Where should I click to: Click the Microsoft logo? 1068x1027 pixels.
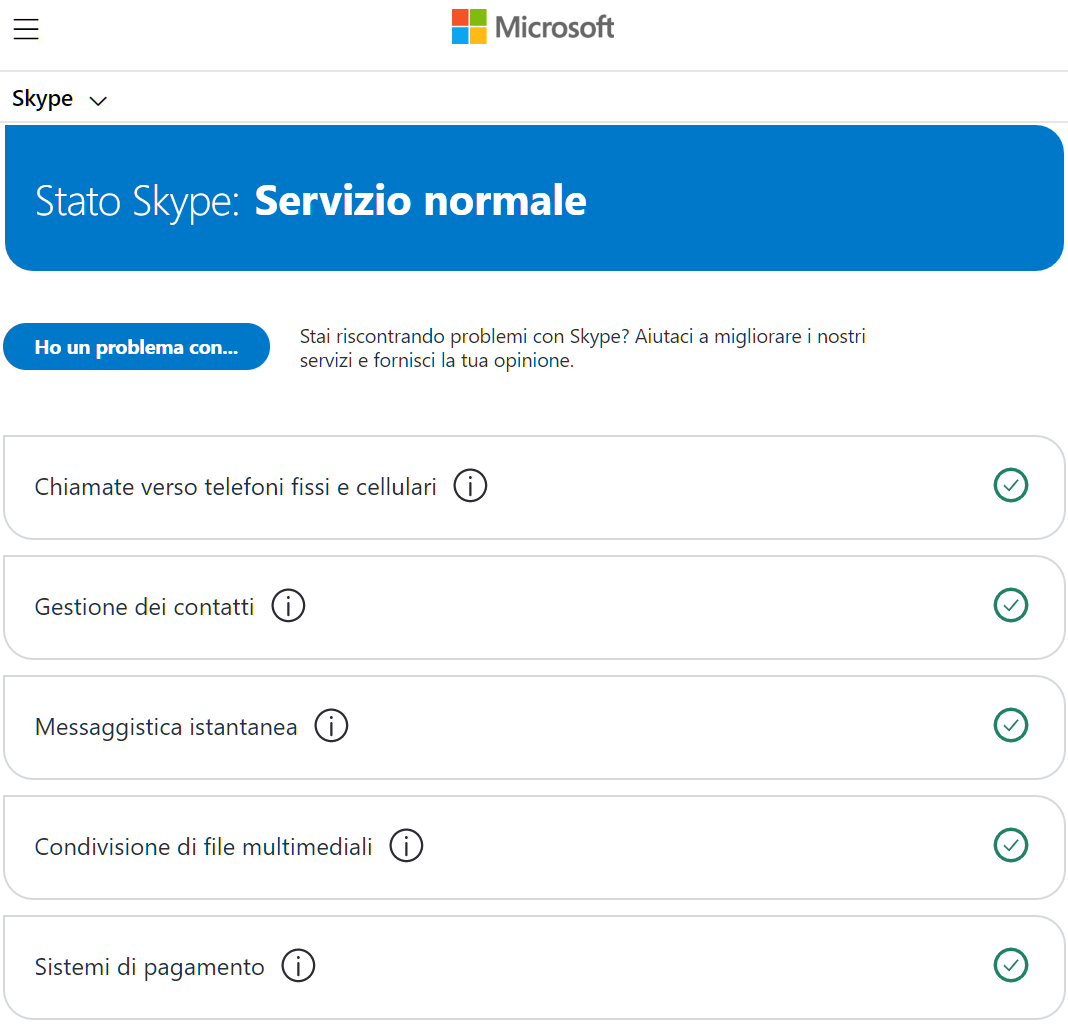pos(533,27)
